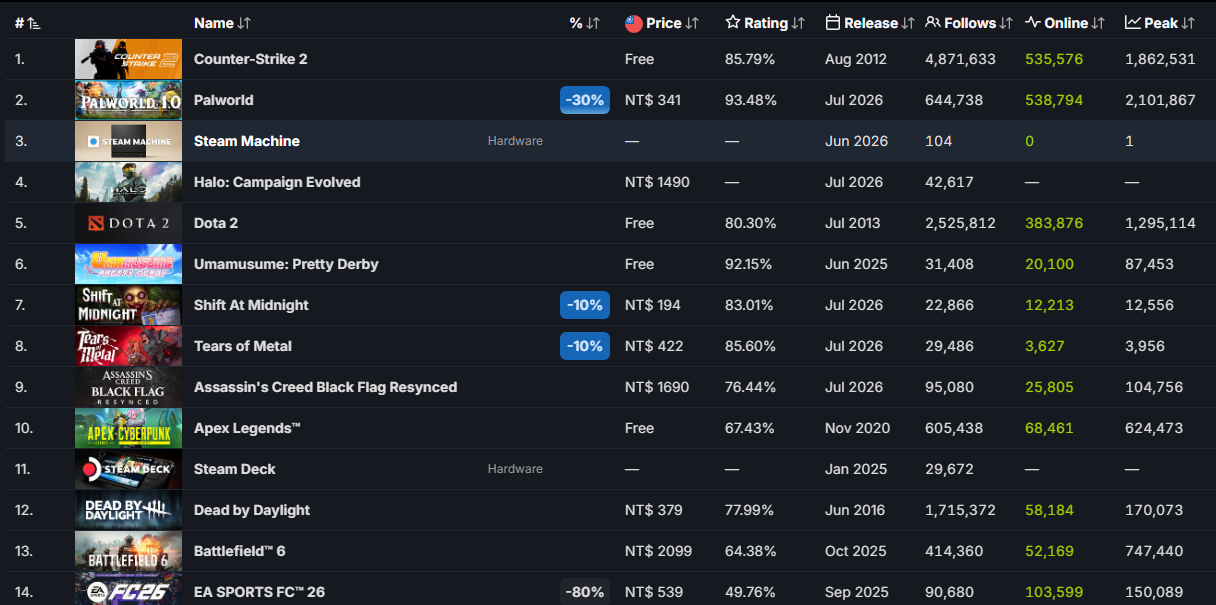Open the Dota 2 thumbnail image

(128, 223)
